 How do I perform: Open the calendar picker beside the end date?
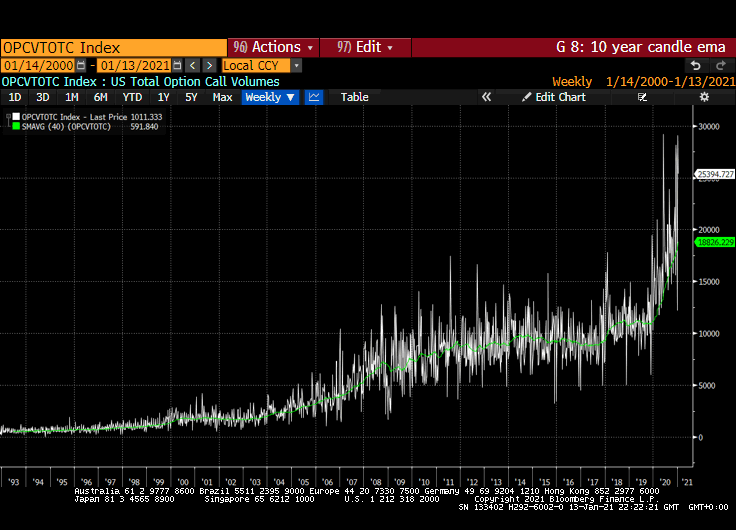point(177,65)
